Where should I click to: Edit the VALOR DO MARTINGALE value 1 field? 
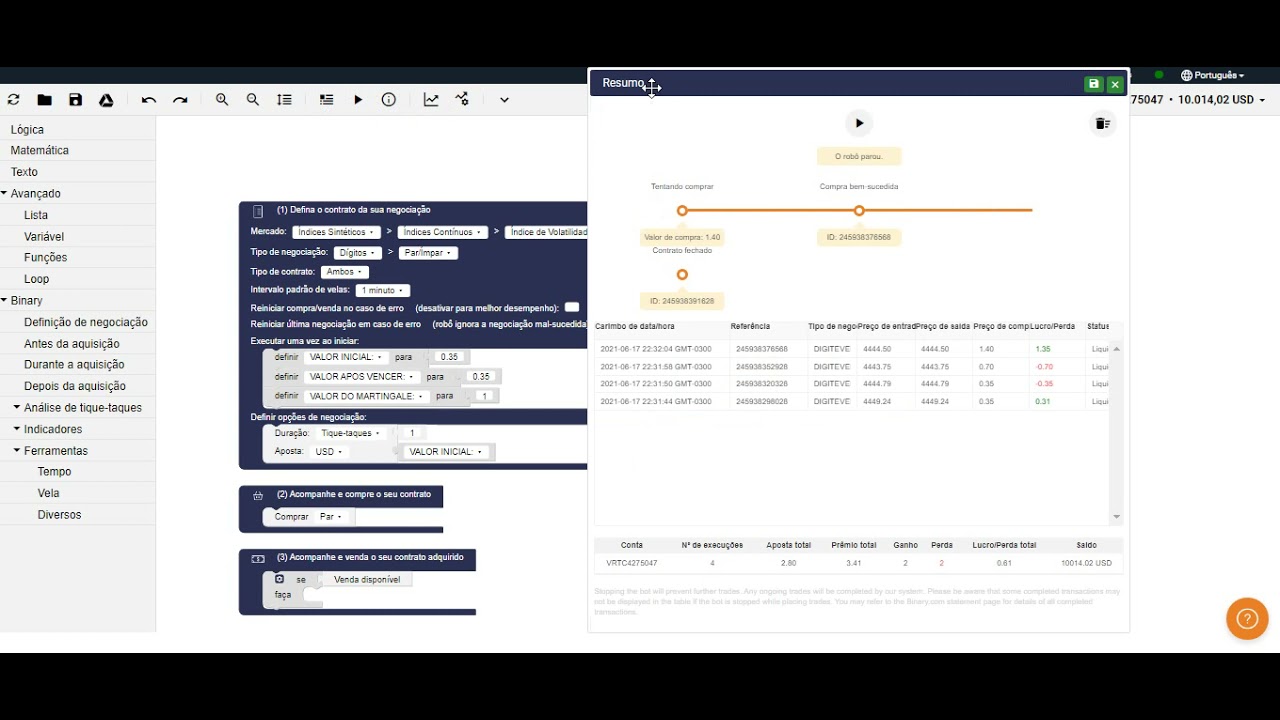coord(485,396)
